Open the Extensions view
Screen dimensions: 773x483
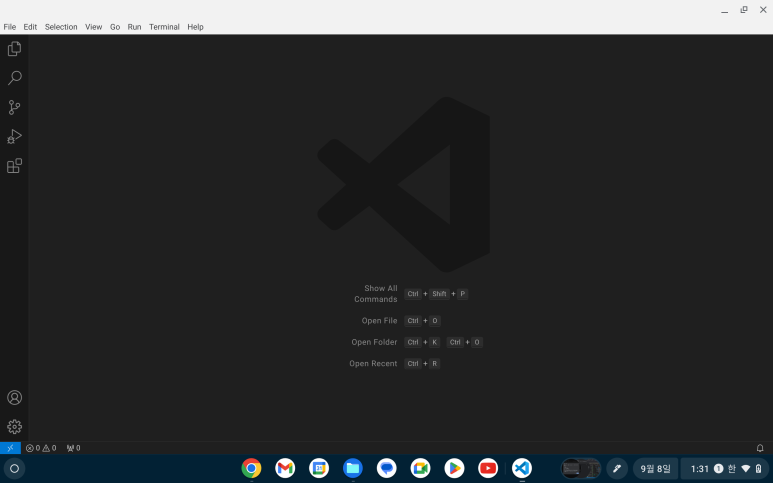coord(14,166)
